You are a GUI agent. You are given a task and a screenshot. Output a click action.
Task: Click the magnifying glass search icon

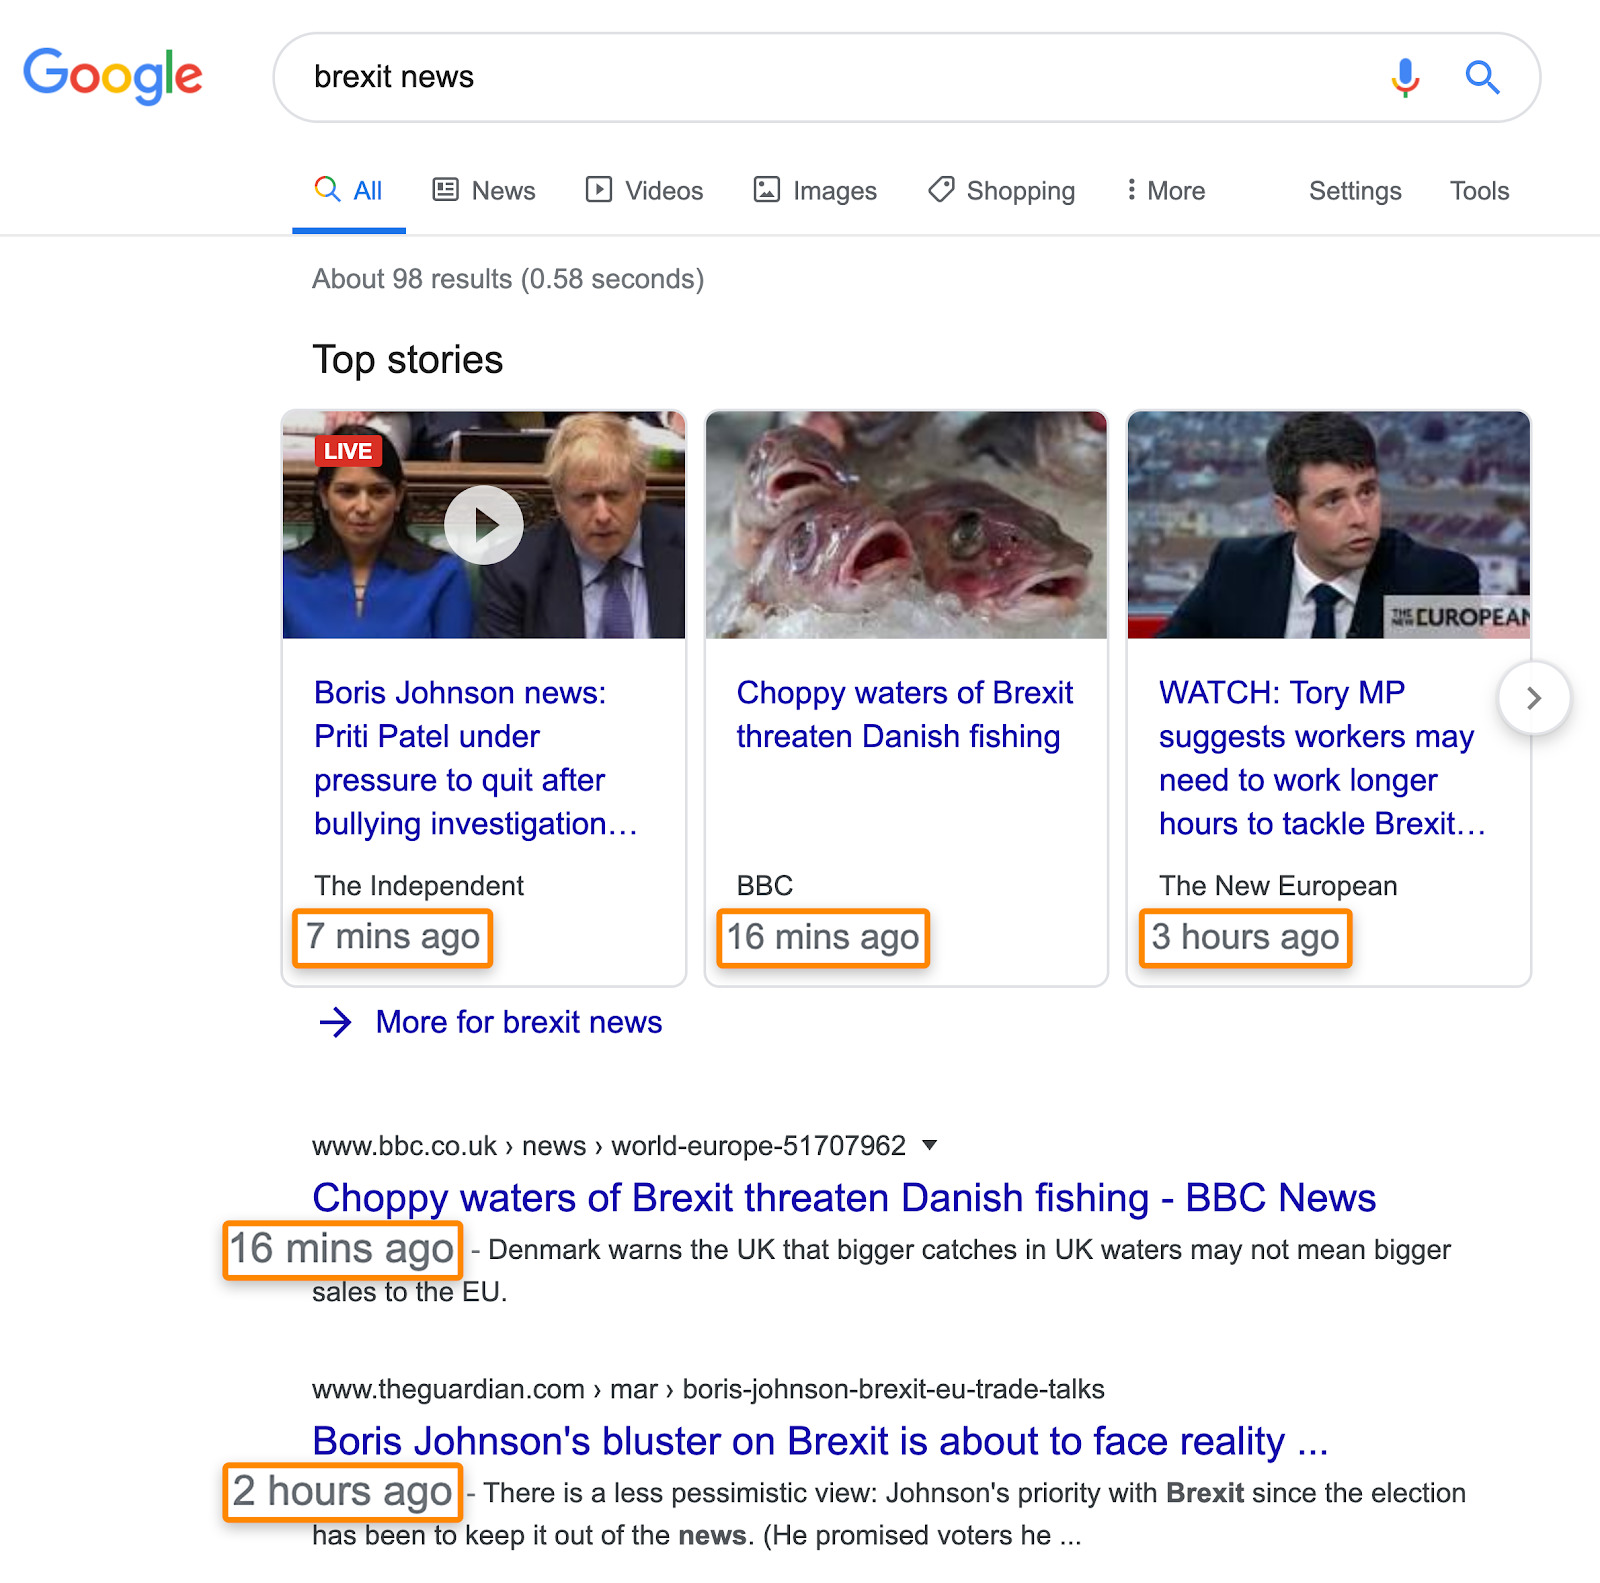1482,77
